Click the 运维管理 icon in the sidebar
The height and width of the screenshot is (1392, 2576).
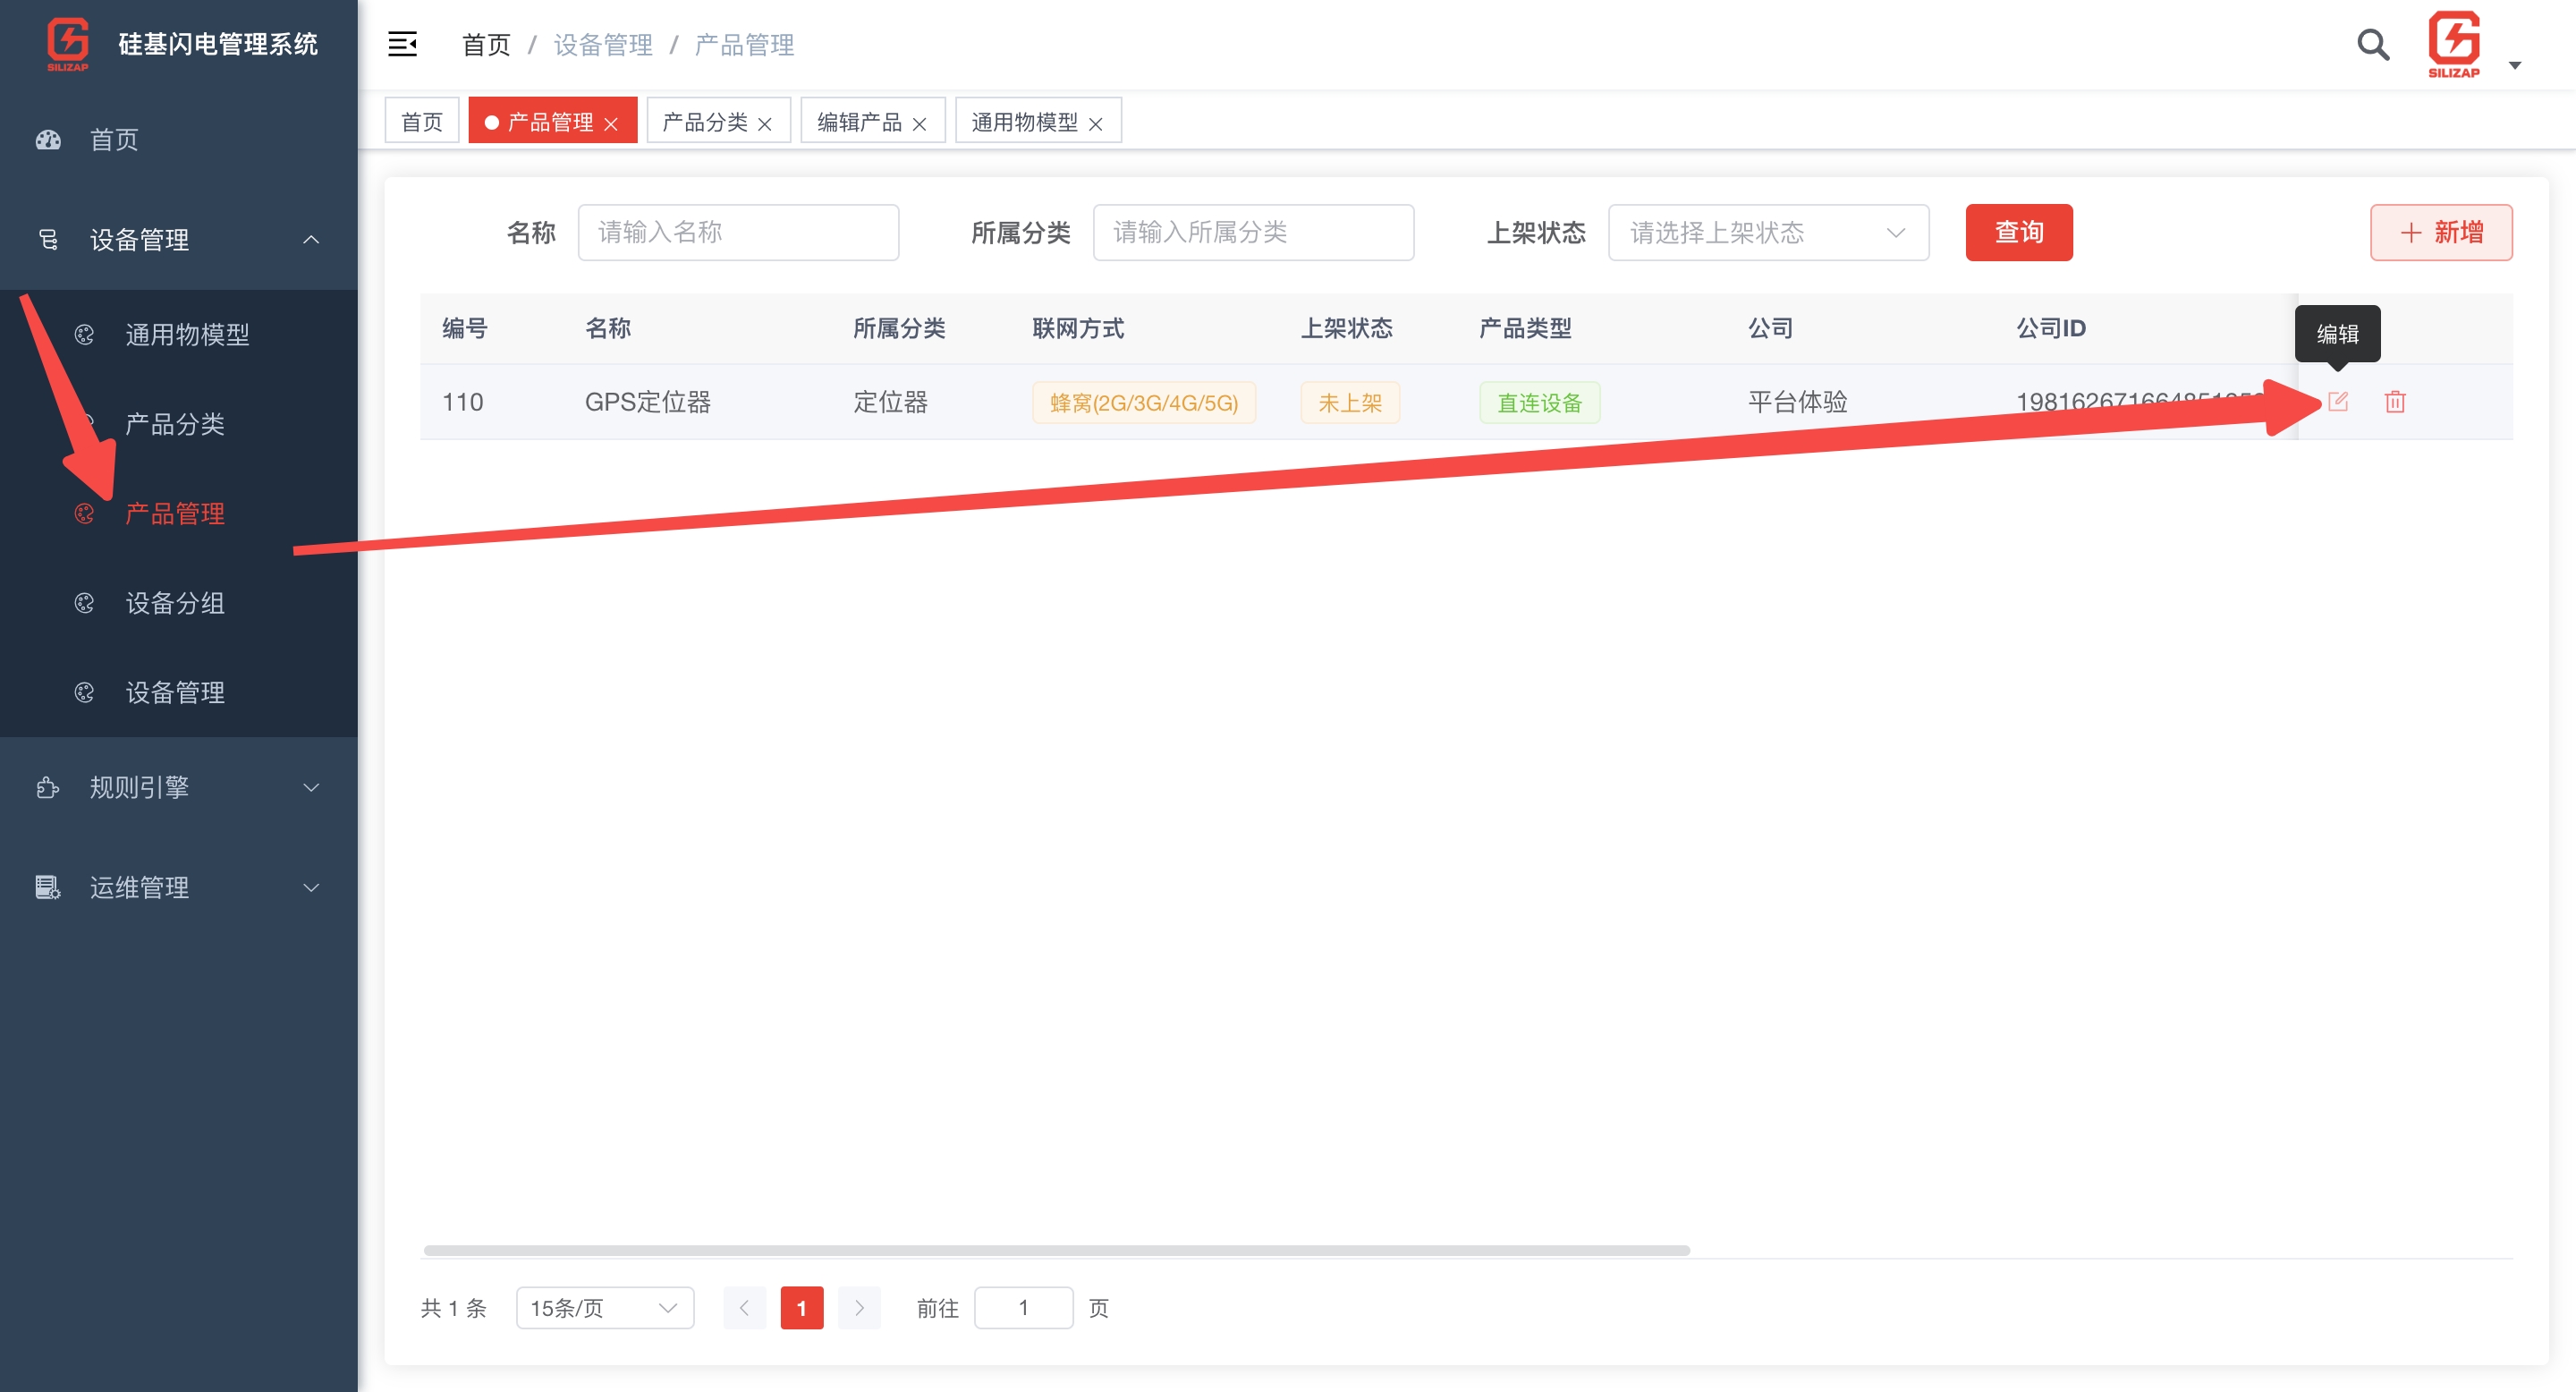tap(47, 887)
